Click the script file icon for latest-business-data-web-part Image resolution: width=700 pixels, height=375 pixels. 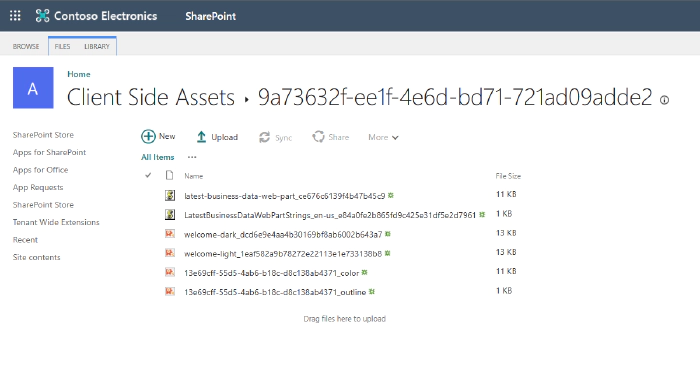coord(170,196)
